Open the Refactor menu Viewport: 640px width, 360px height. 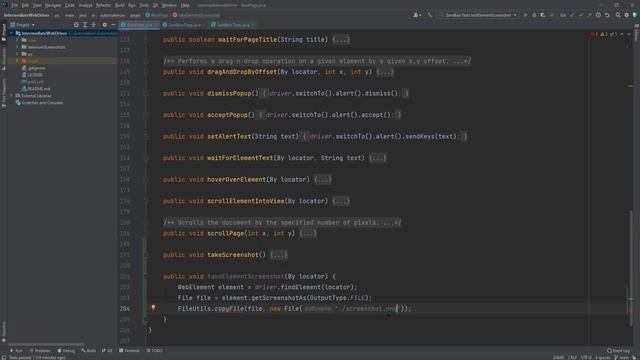104,5
